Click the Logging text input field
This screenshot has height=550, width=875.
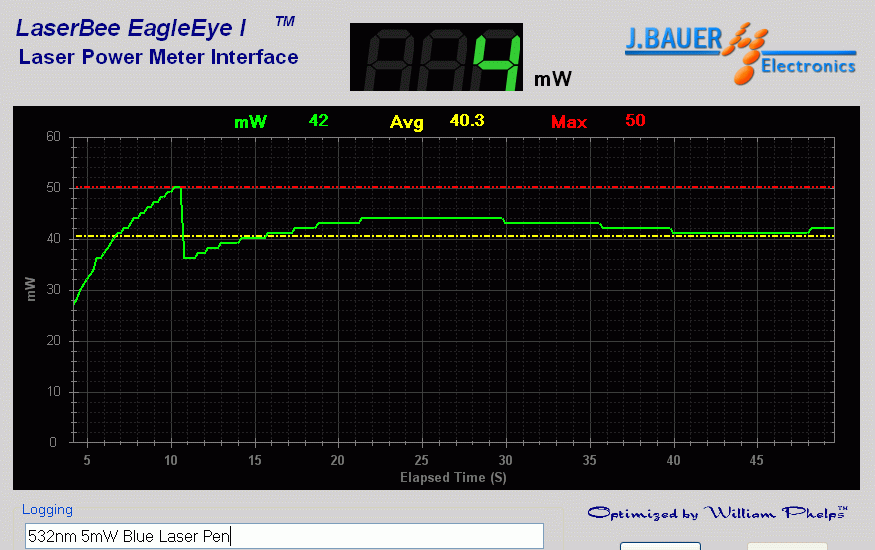[285, 536]
